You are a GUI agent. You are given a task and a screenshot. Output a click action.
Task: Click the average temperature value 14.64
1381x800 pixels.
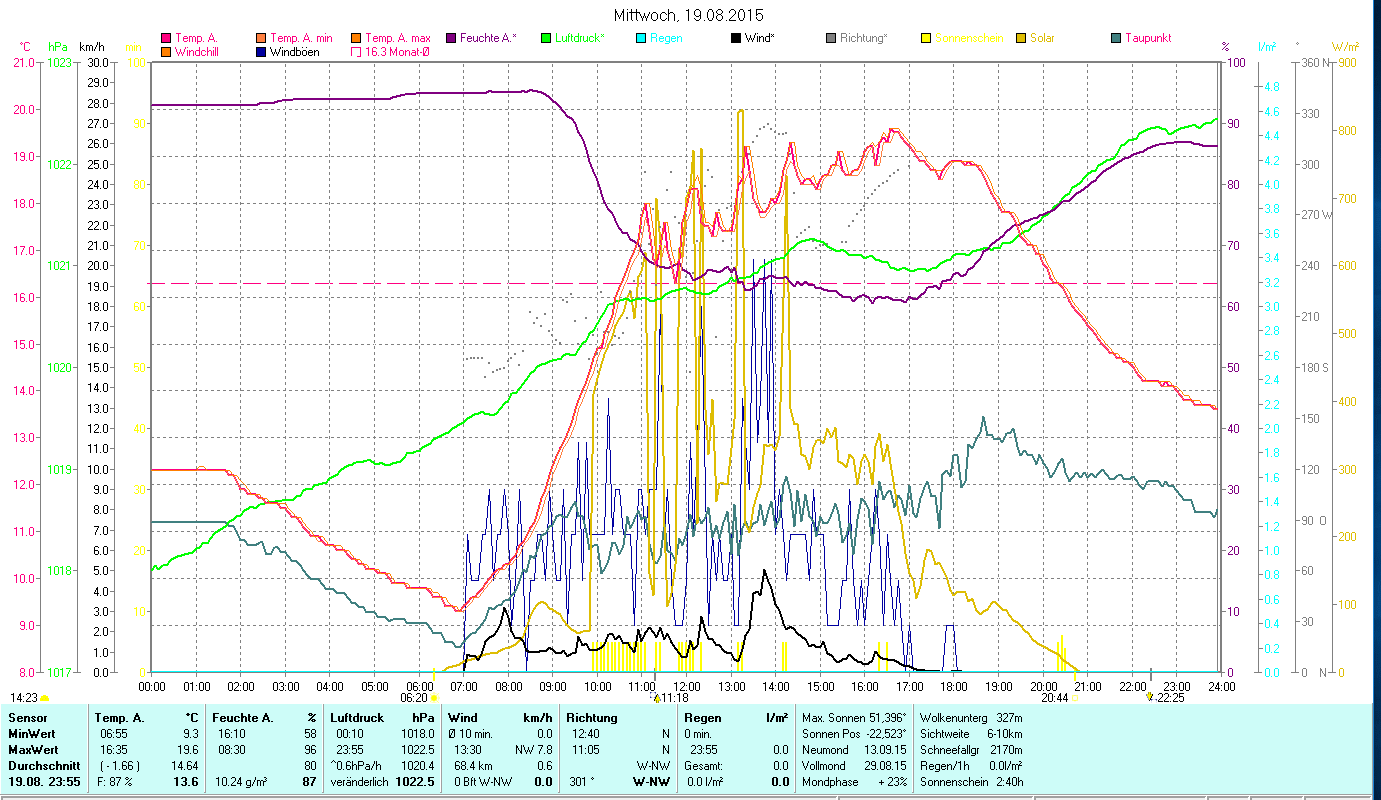coord(184,766)
